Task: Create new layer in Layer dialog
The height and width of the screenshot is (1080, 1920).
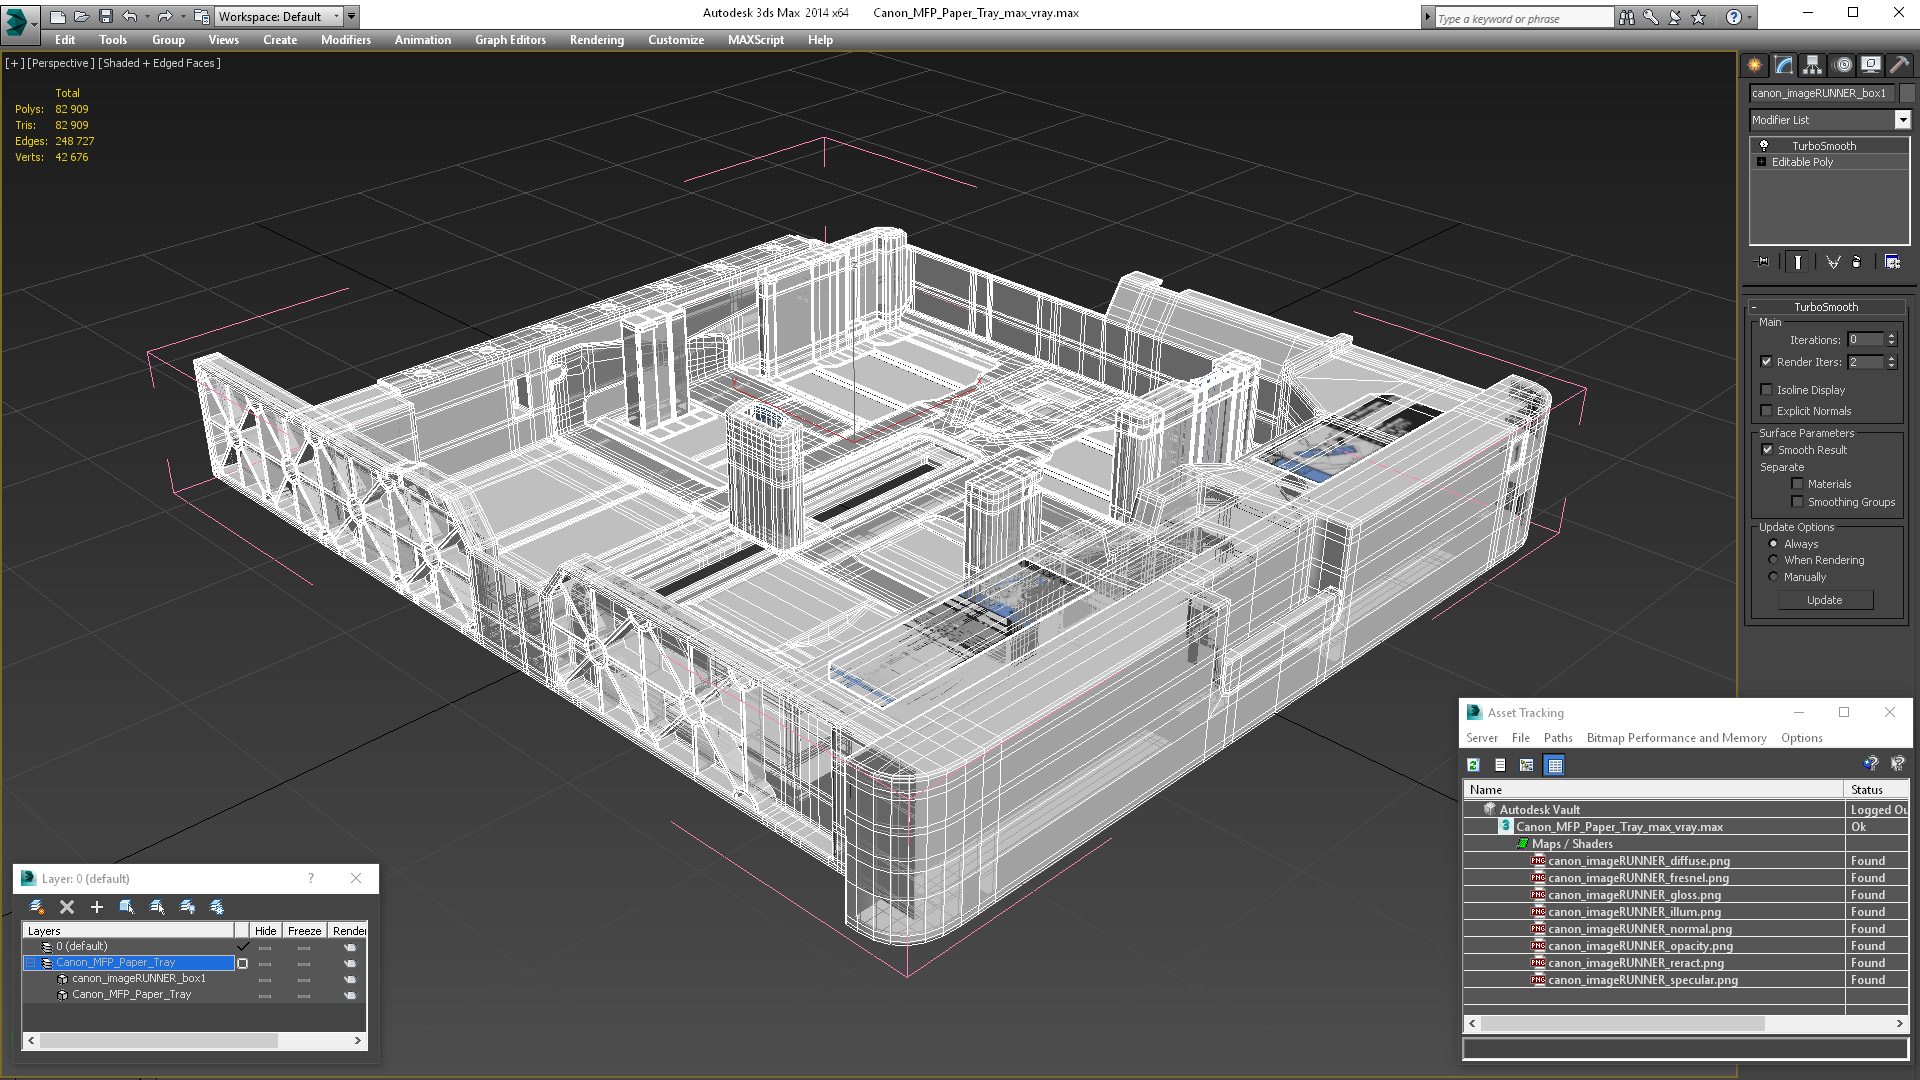Action: tap(37, 907)
